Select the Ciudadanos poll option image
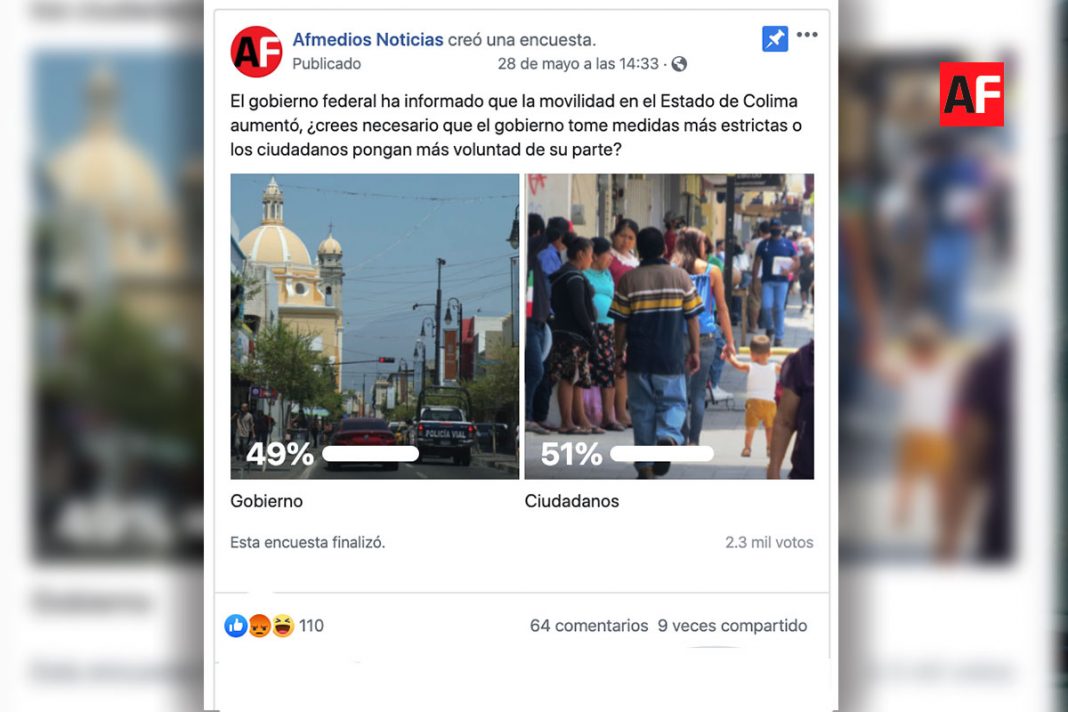The height and width of the screenshot is (712, 1068). click(669, 326)
